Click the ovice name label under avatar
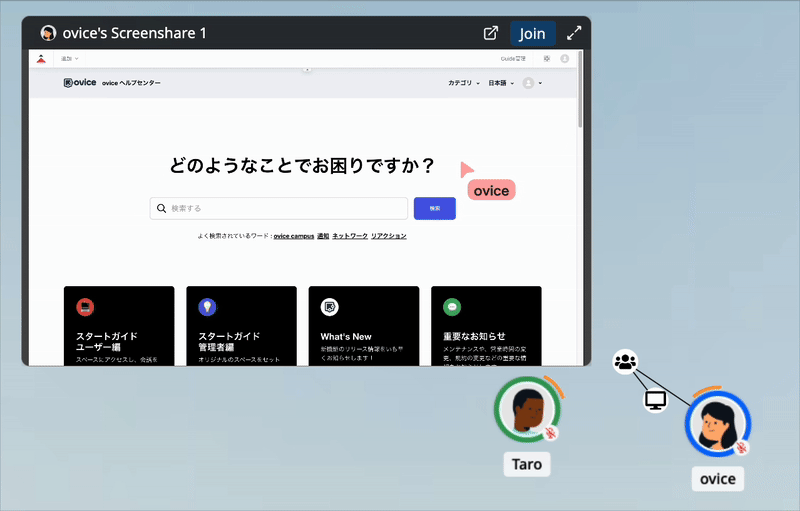 (x=717, y=479)
